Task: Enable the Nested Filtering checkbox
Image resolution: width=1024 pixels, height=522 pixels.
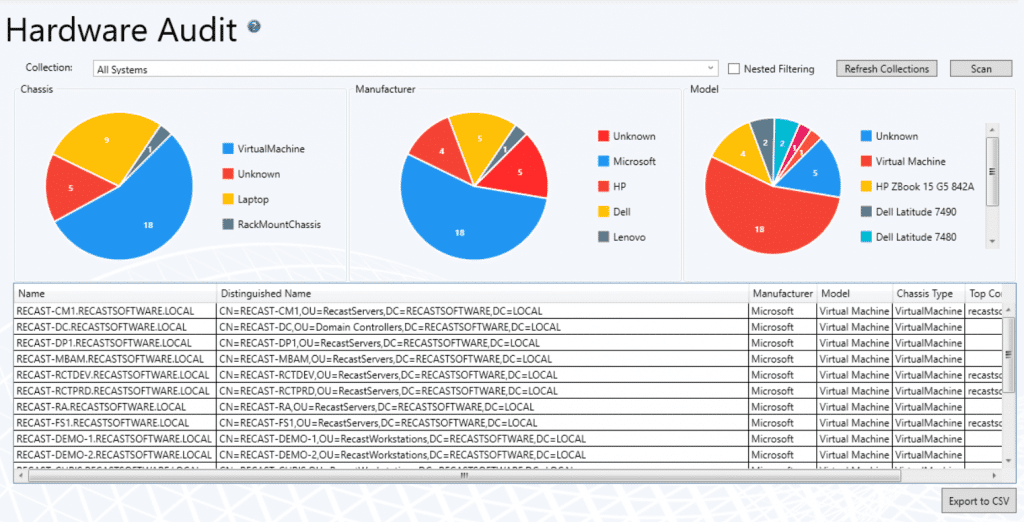Action: 734,69
